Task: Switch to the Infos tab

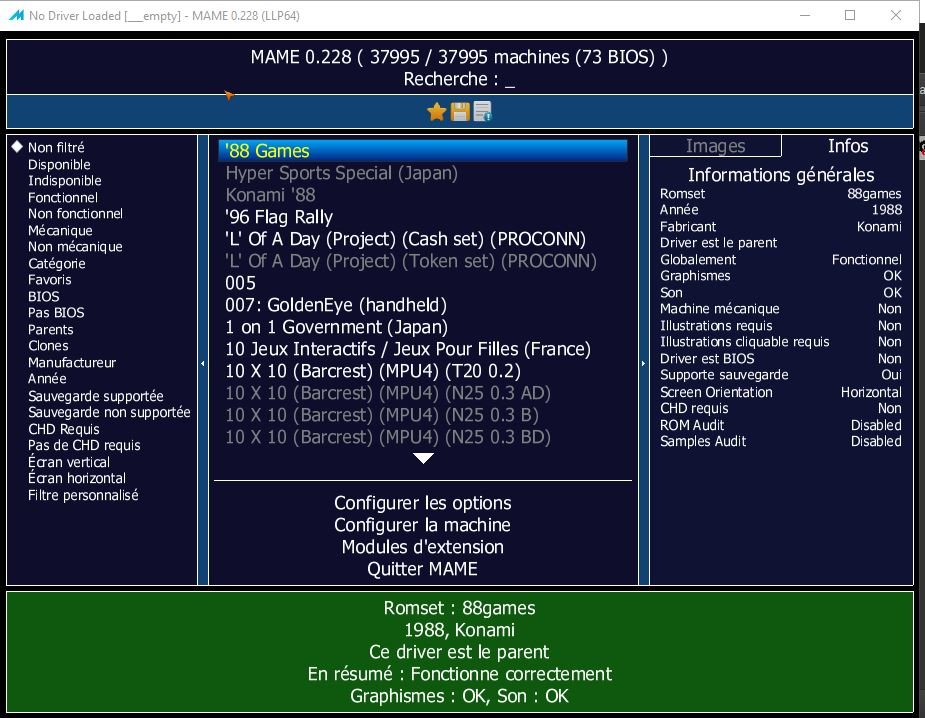Action: pos(847,146)
